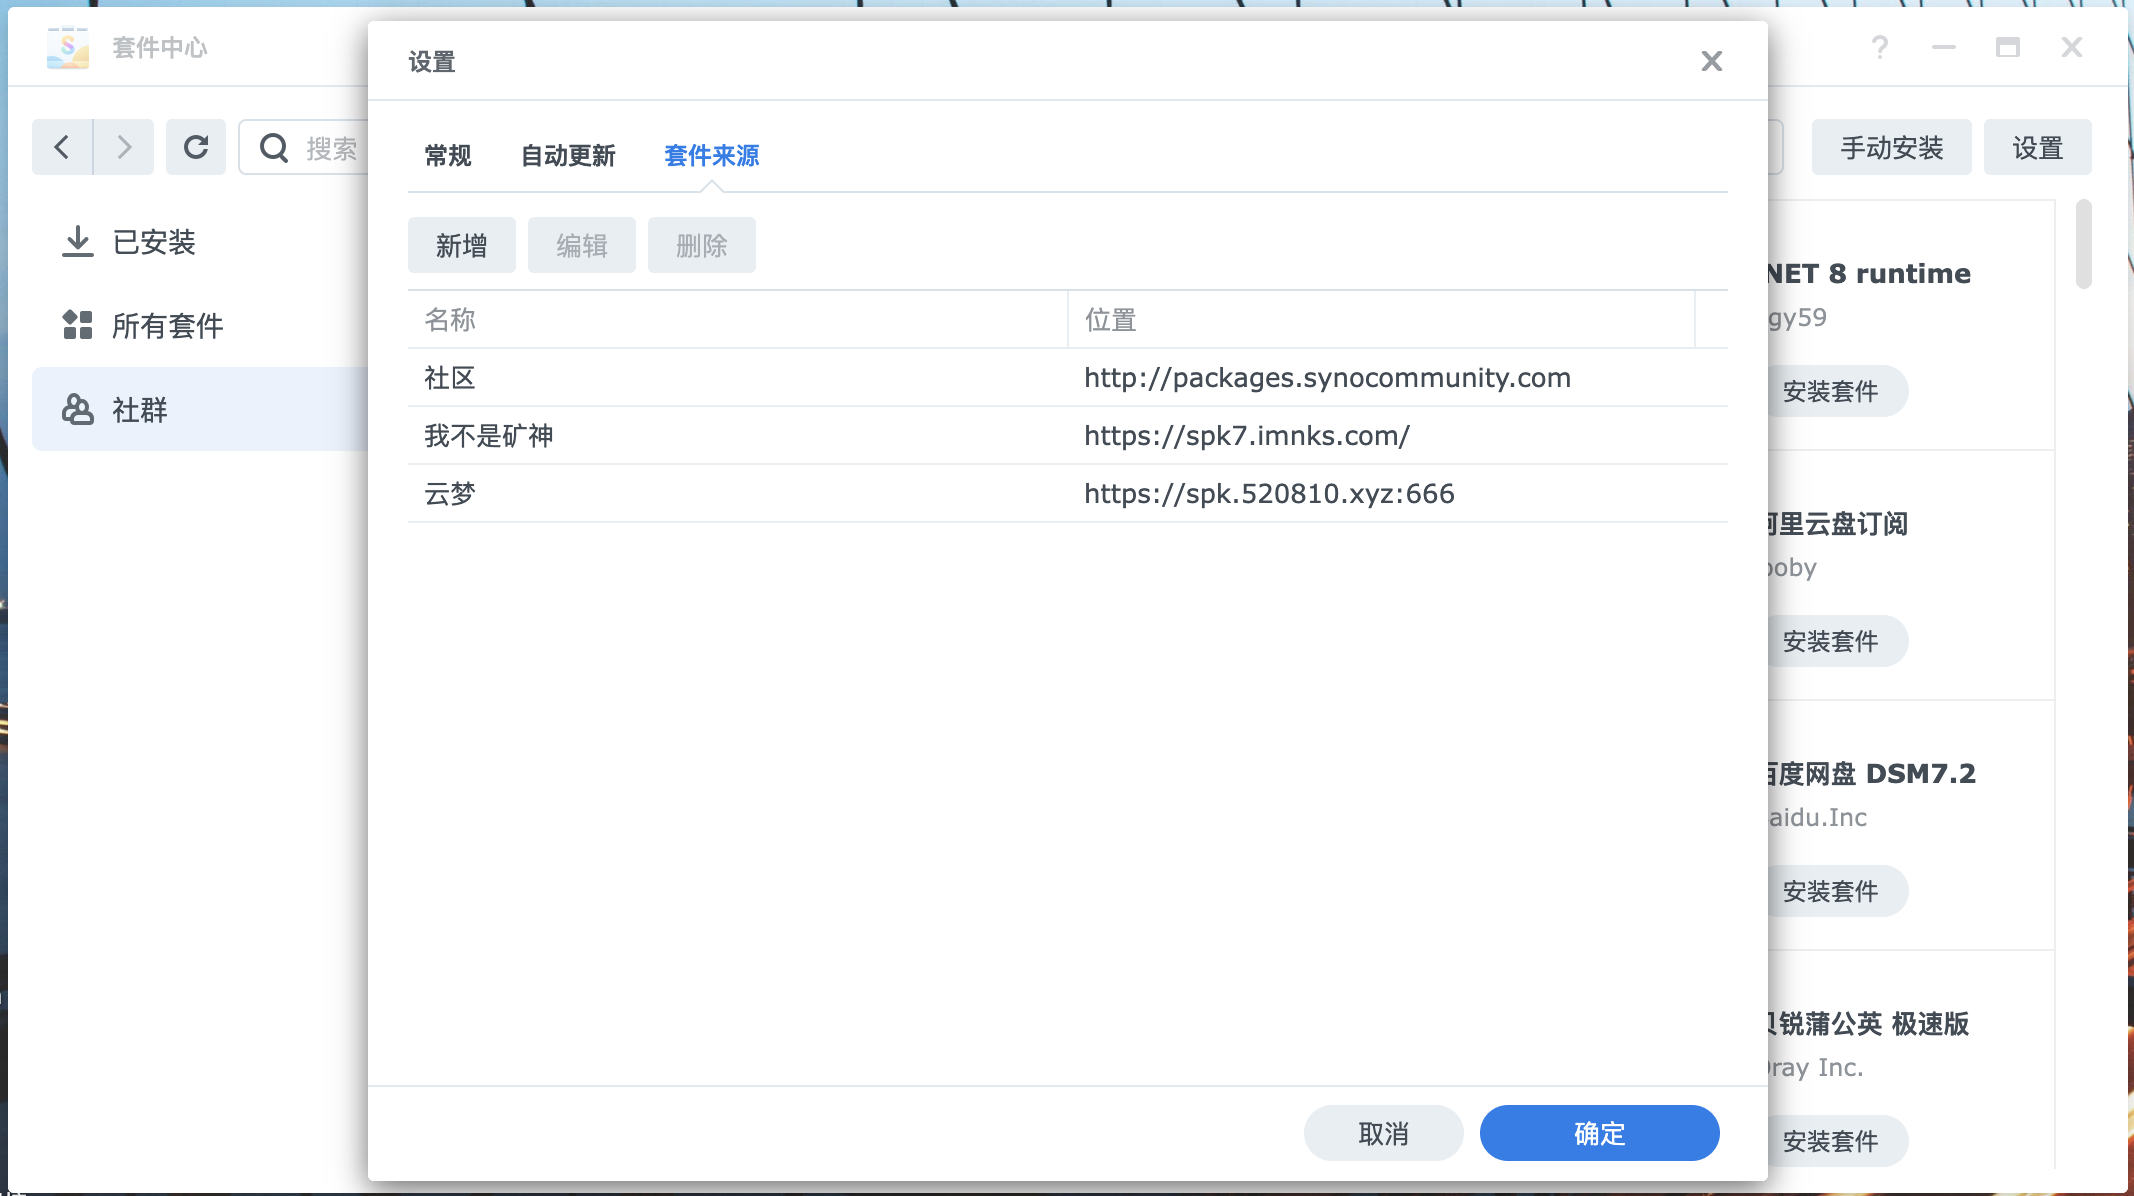Switch to the 常规 tab
The image size is (2134, 1196).
point(447,156)
